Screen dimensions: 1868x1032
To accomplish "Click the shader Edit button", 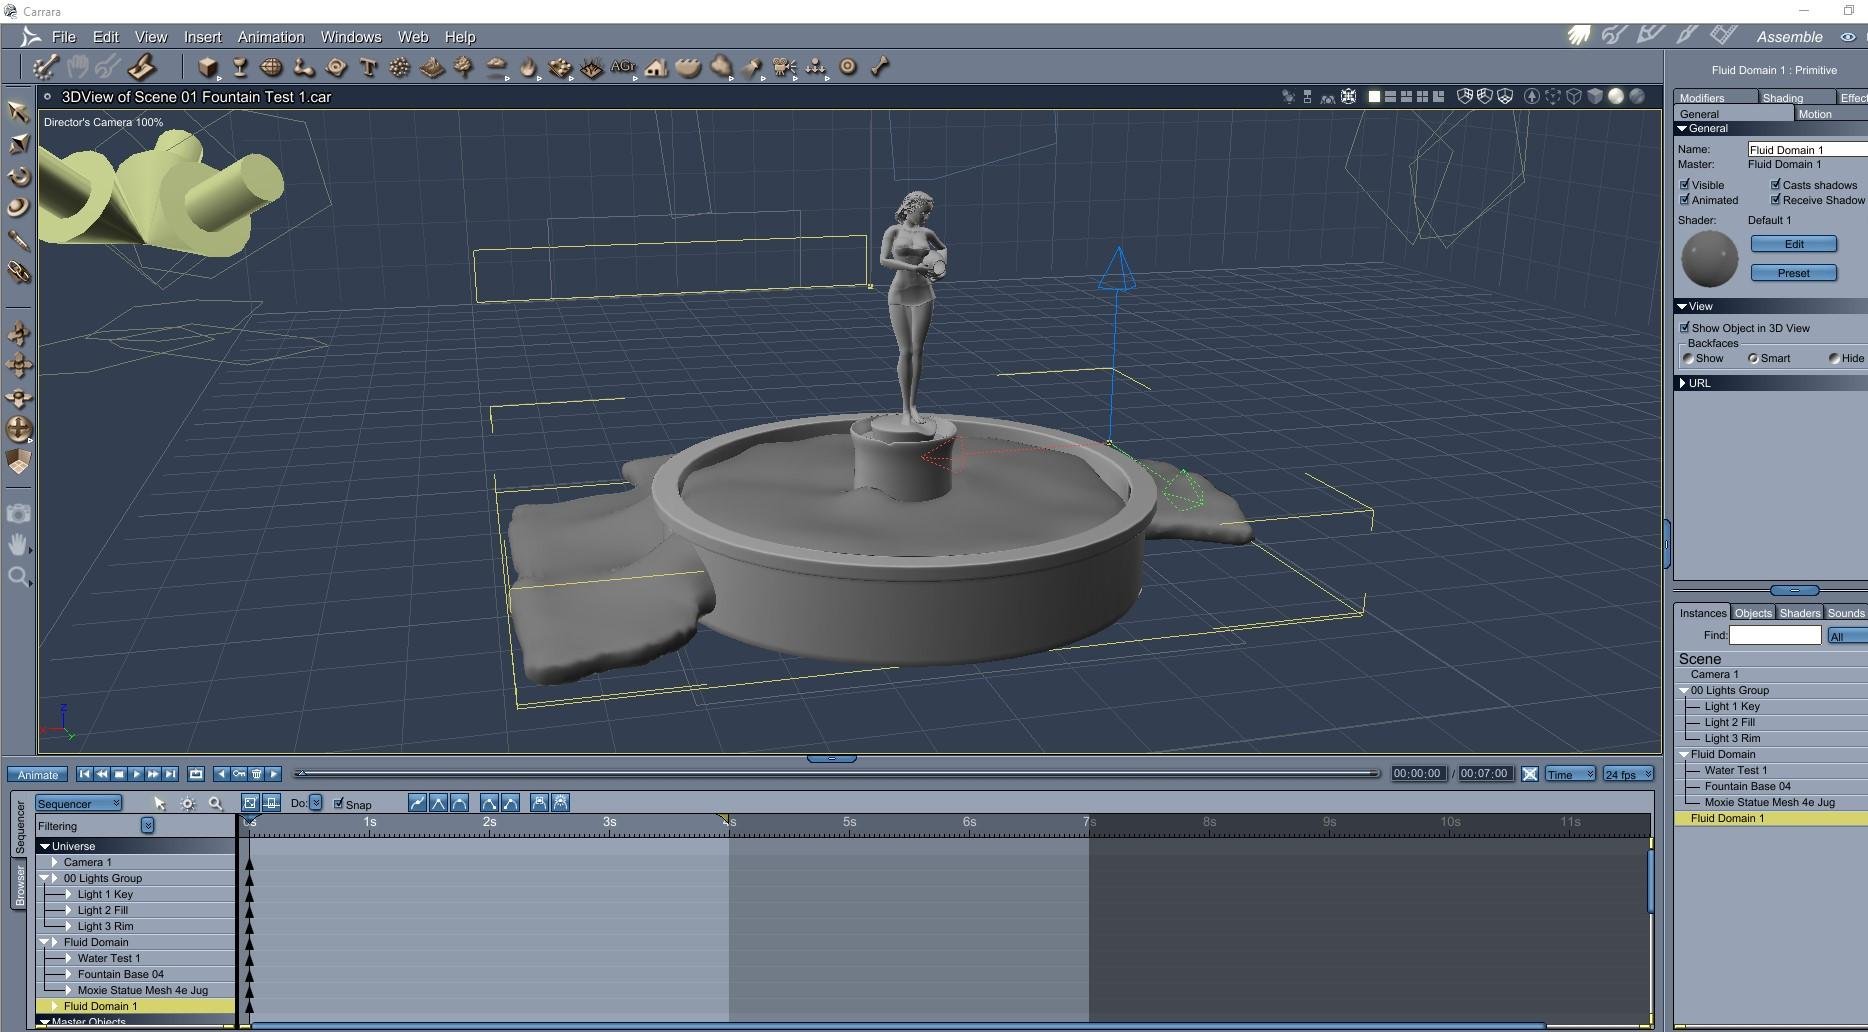I will point(1793,244).
